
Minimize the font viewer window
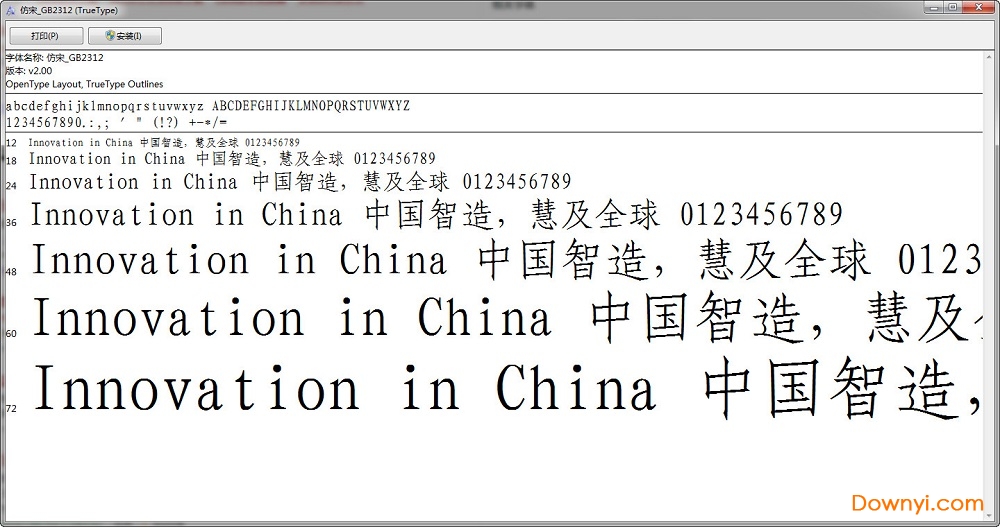(x=935, y=7)
